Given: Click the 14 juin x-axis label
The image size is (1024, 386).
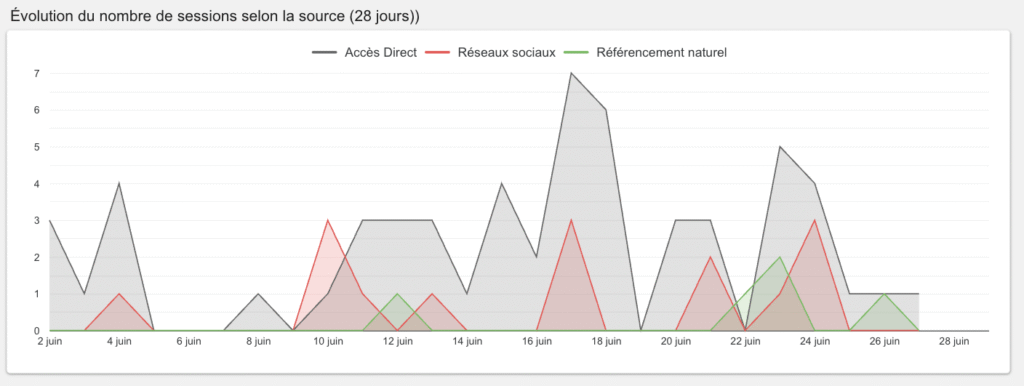Looking at the screenshot, I should [x=467, y=341].
